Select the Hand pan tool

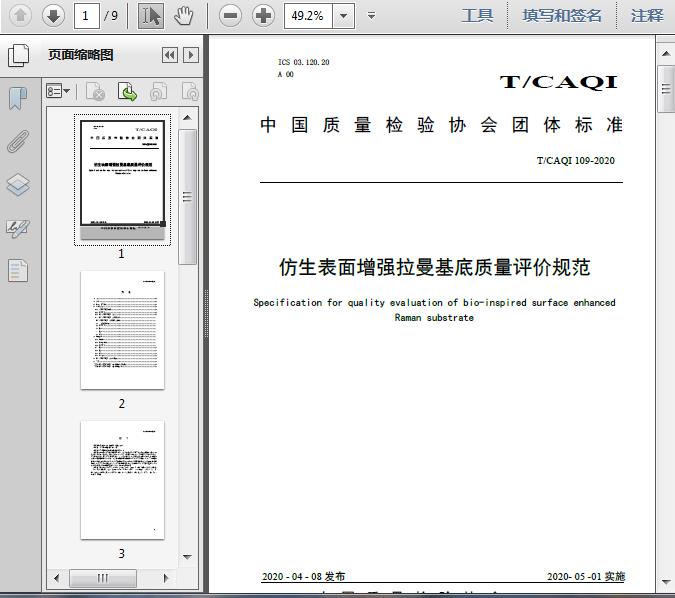click(x=183, y=15)
